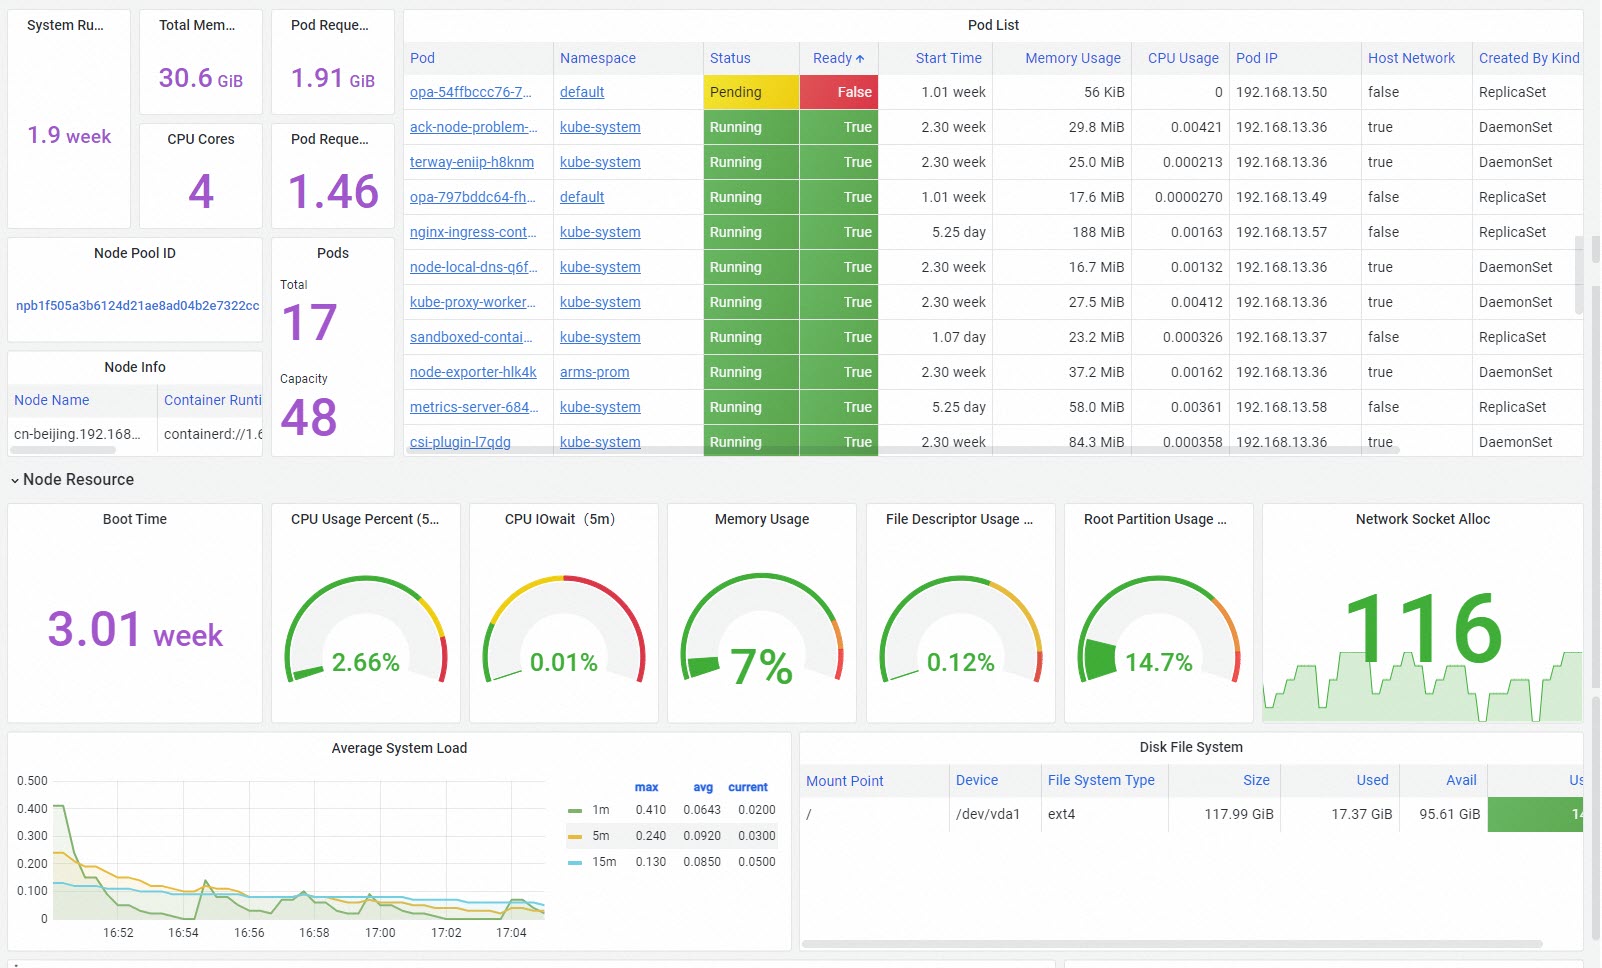Click the Device column header
The height and width of the screenshot is (968, 1602).
pyautogui.click(x=977, y=781)
